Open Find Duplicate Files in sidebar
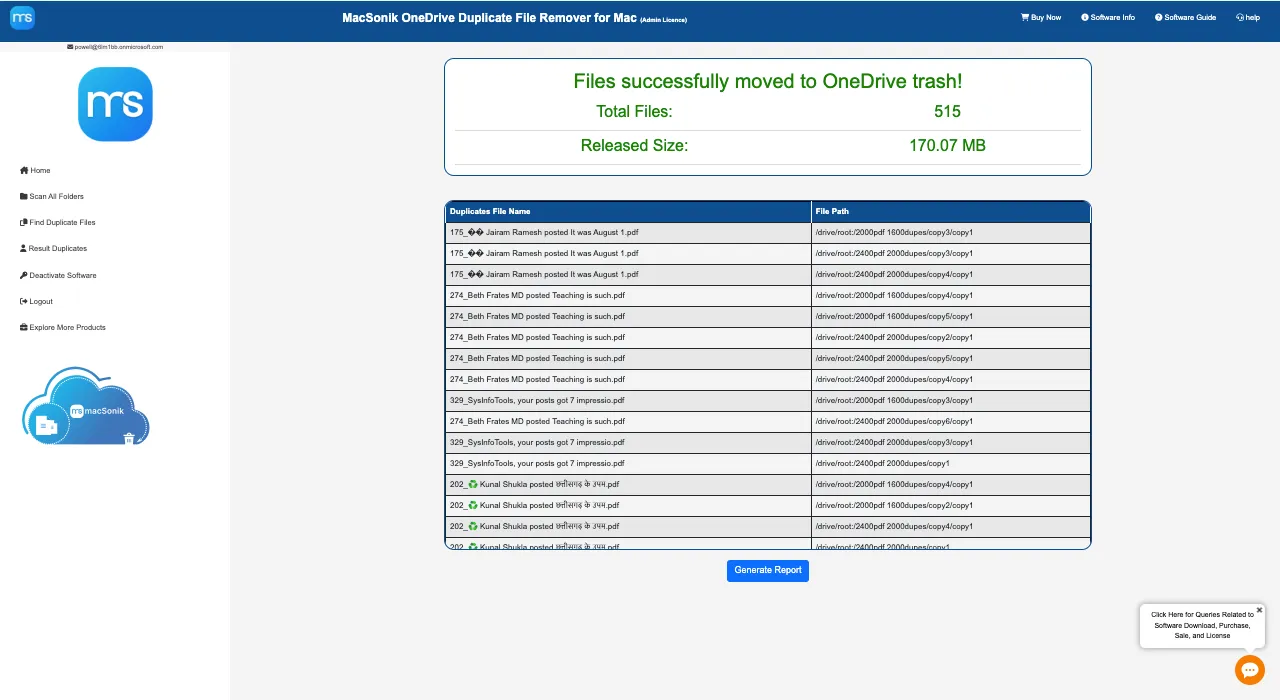The image size is (1280, 700). coord(58,222)
